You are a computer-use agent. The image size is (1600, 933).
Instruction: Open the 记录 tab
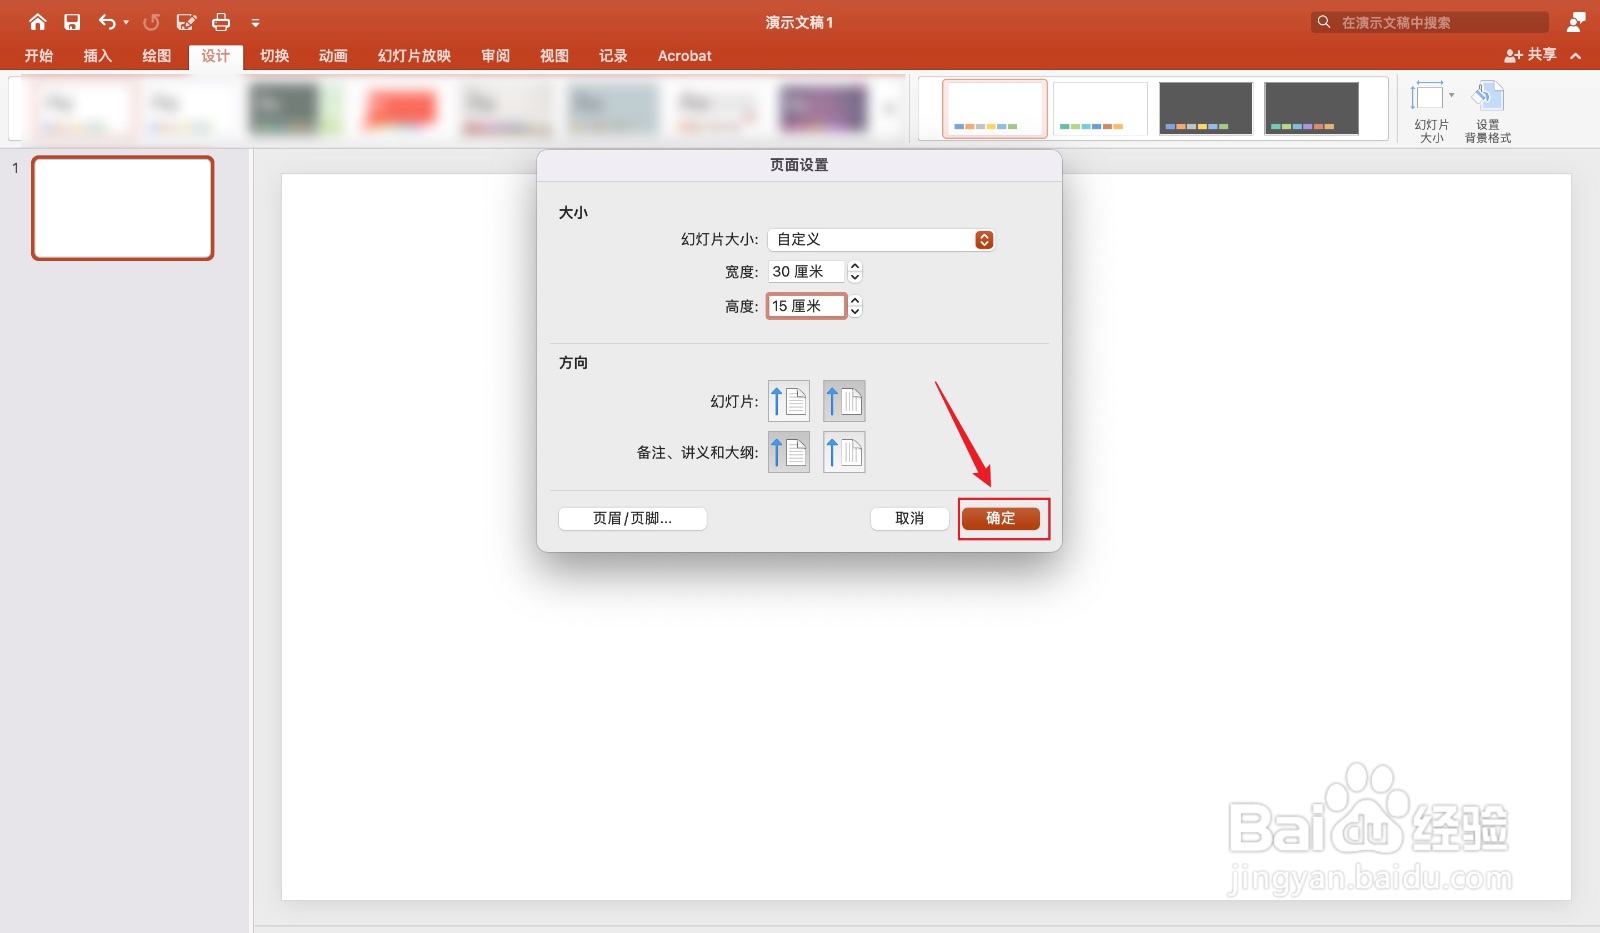point(613,56)
